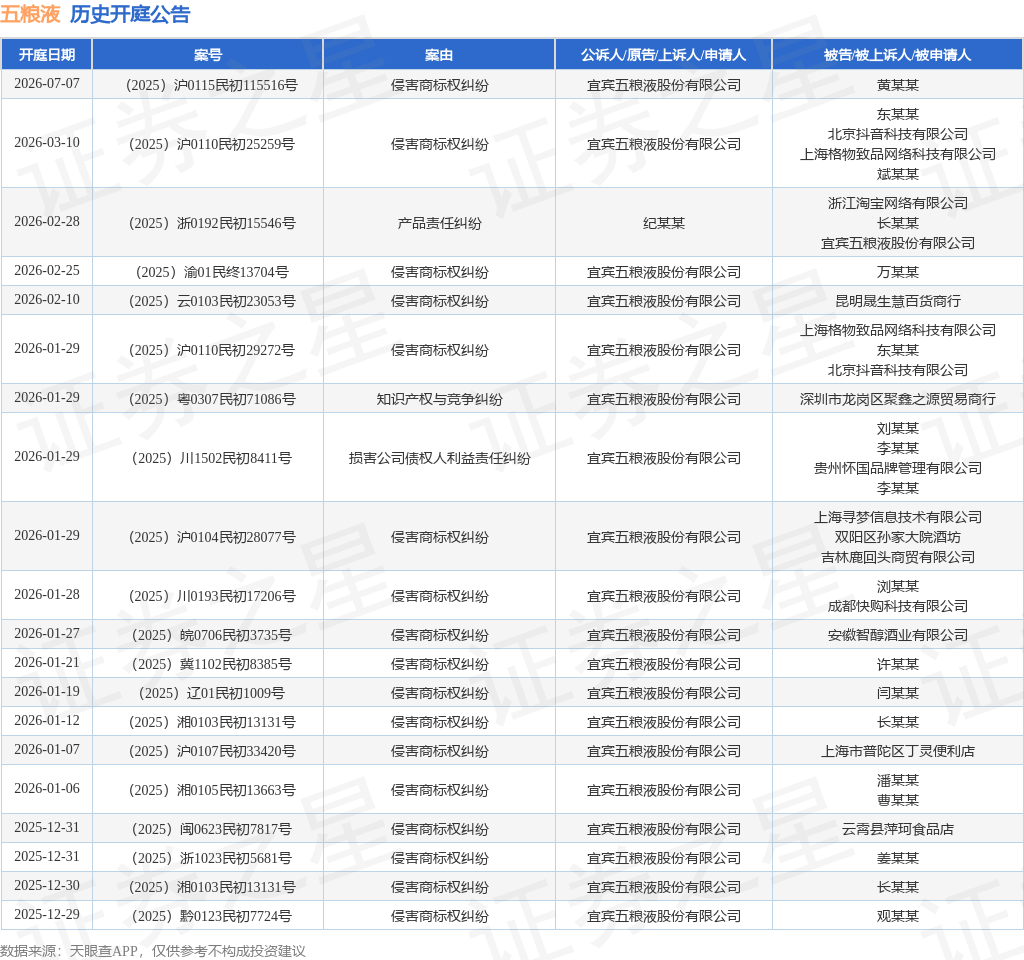1024x960 pixels.
Task: Click defendant 万某某
Action: (897, 272)
